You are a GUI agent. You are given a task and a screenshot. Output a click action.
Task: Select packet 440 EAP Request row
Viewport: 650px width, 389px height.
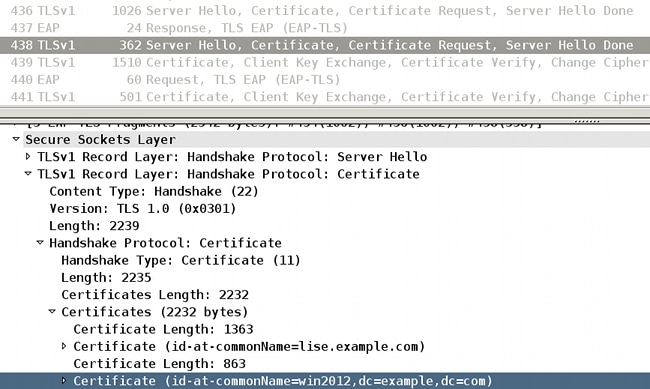pos(325,79)
